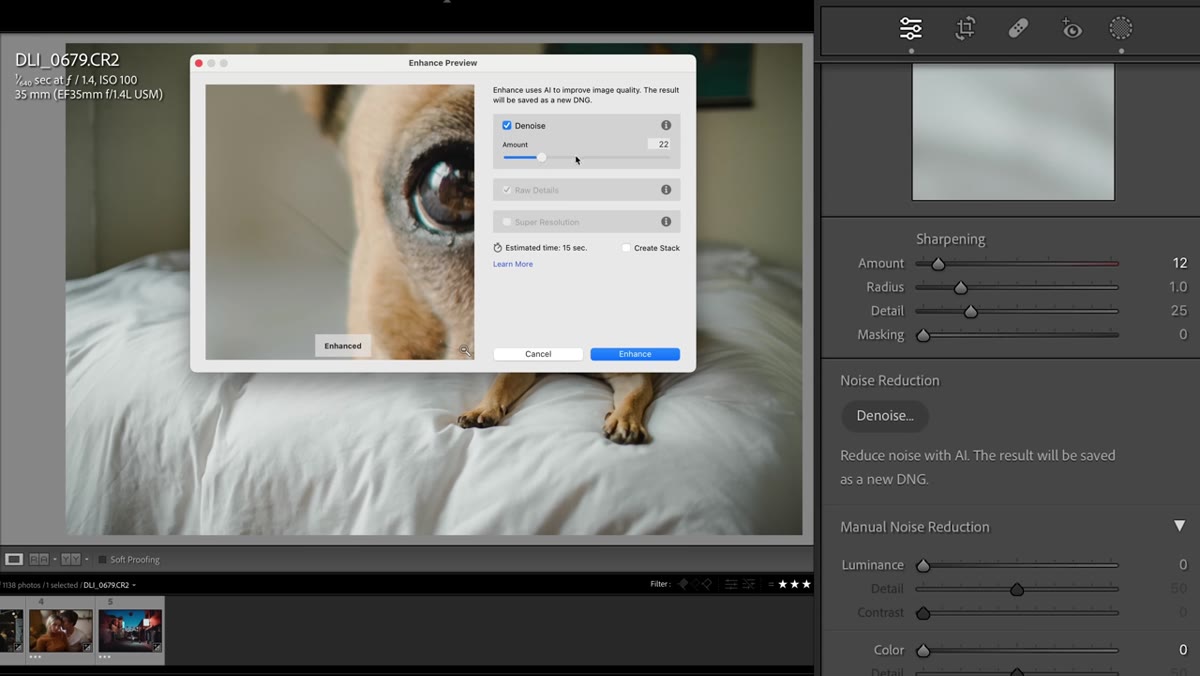This screenshot has height=676, width=1200.
Task: Click the Denoise Amount slider handle
Action: pyautogui.click(x=542, y=157)
